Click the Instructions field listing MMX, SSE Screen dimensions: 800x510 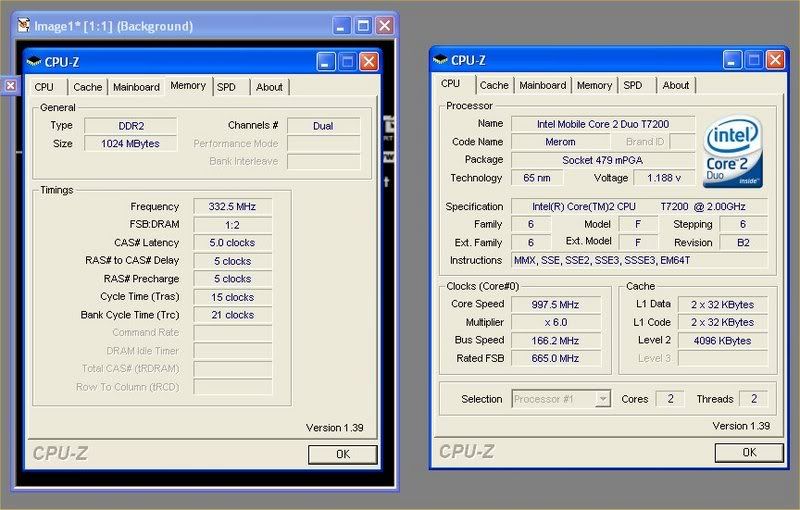(x=639, y=261)
